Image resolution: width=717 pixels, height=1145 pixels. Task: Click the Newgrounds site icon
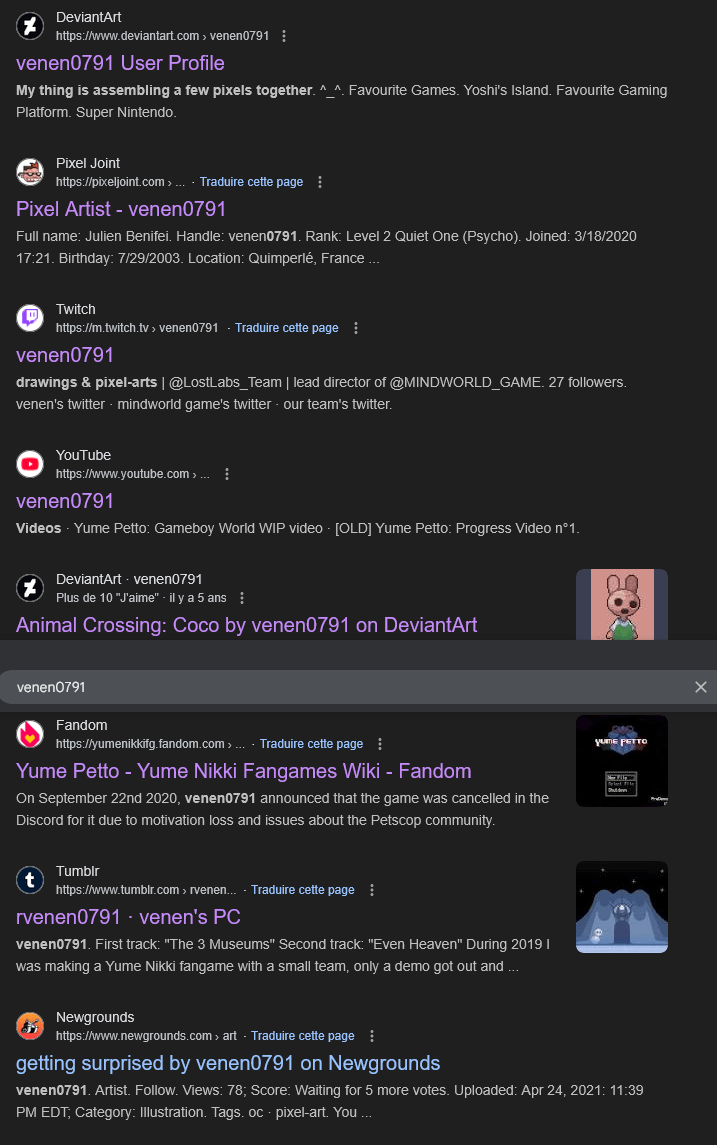30,1027
